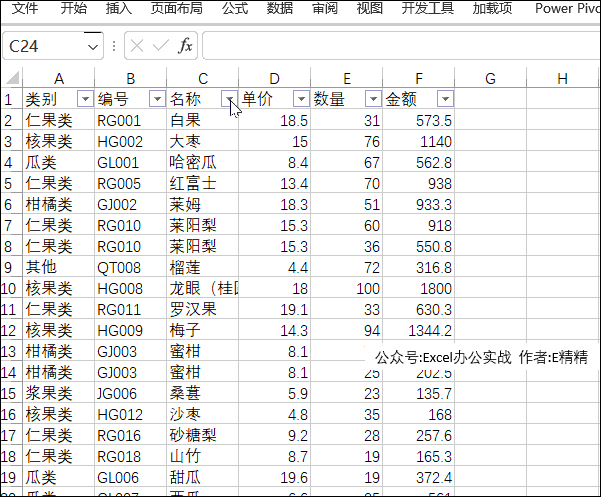The image size is (601, 497).
Task: Switch to the 插入 ribbon tab
Action: [x=119, y=8]
